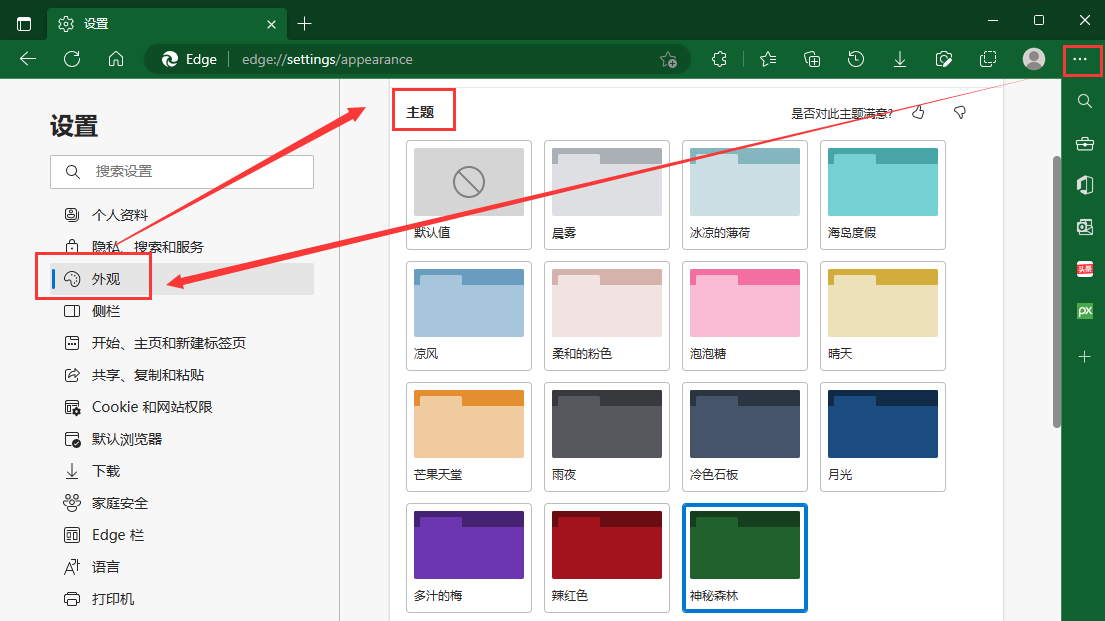This screenshot has width=1105, height=621.
Task: Click the Extensions puzzle icon in toolbar
Action: (719, 59)
